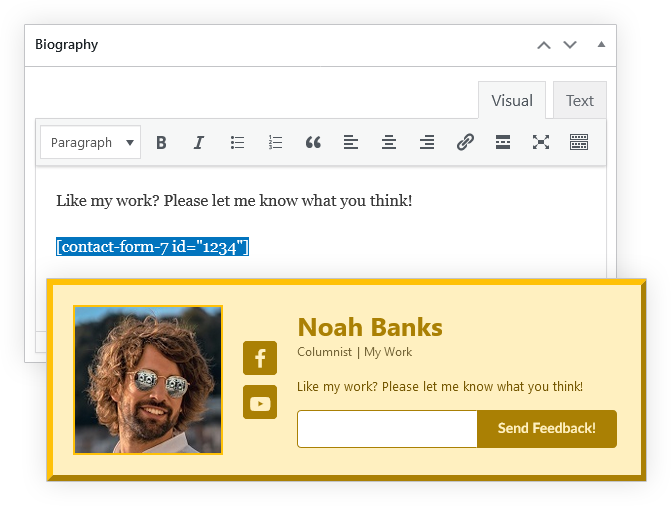This screenshot has width=671, height=506.
Task: Click the Noah Banks author name
Action: (370, 327)
